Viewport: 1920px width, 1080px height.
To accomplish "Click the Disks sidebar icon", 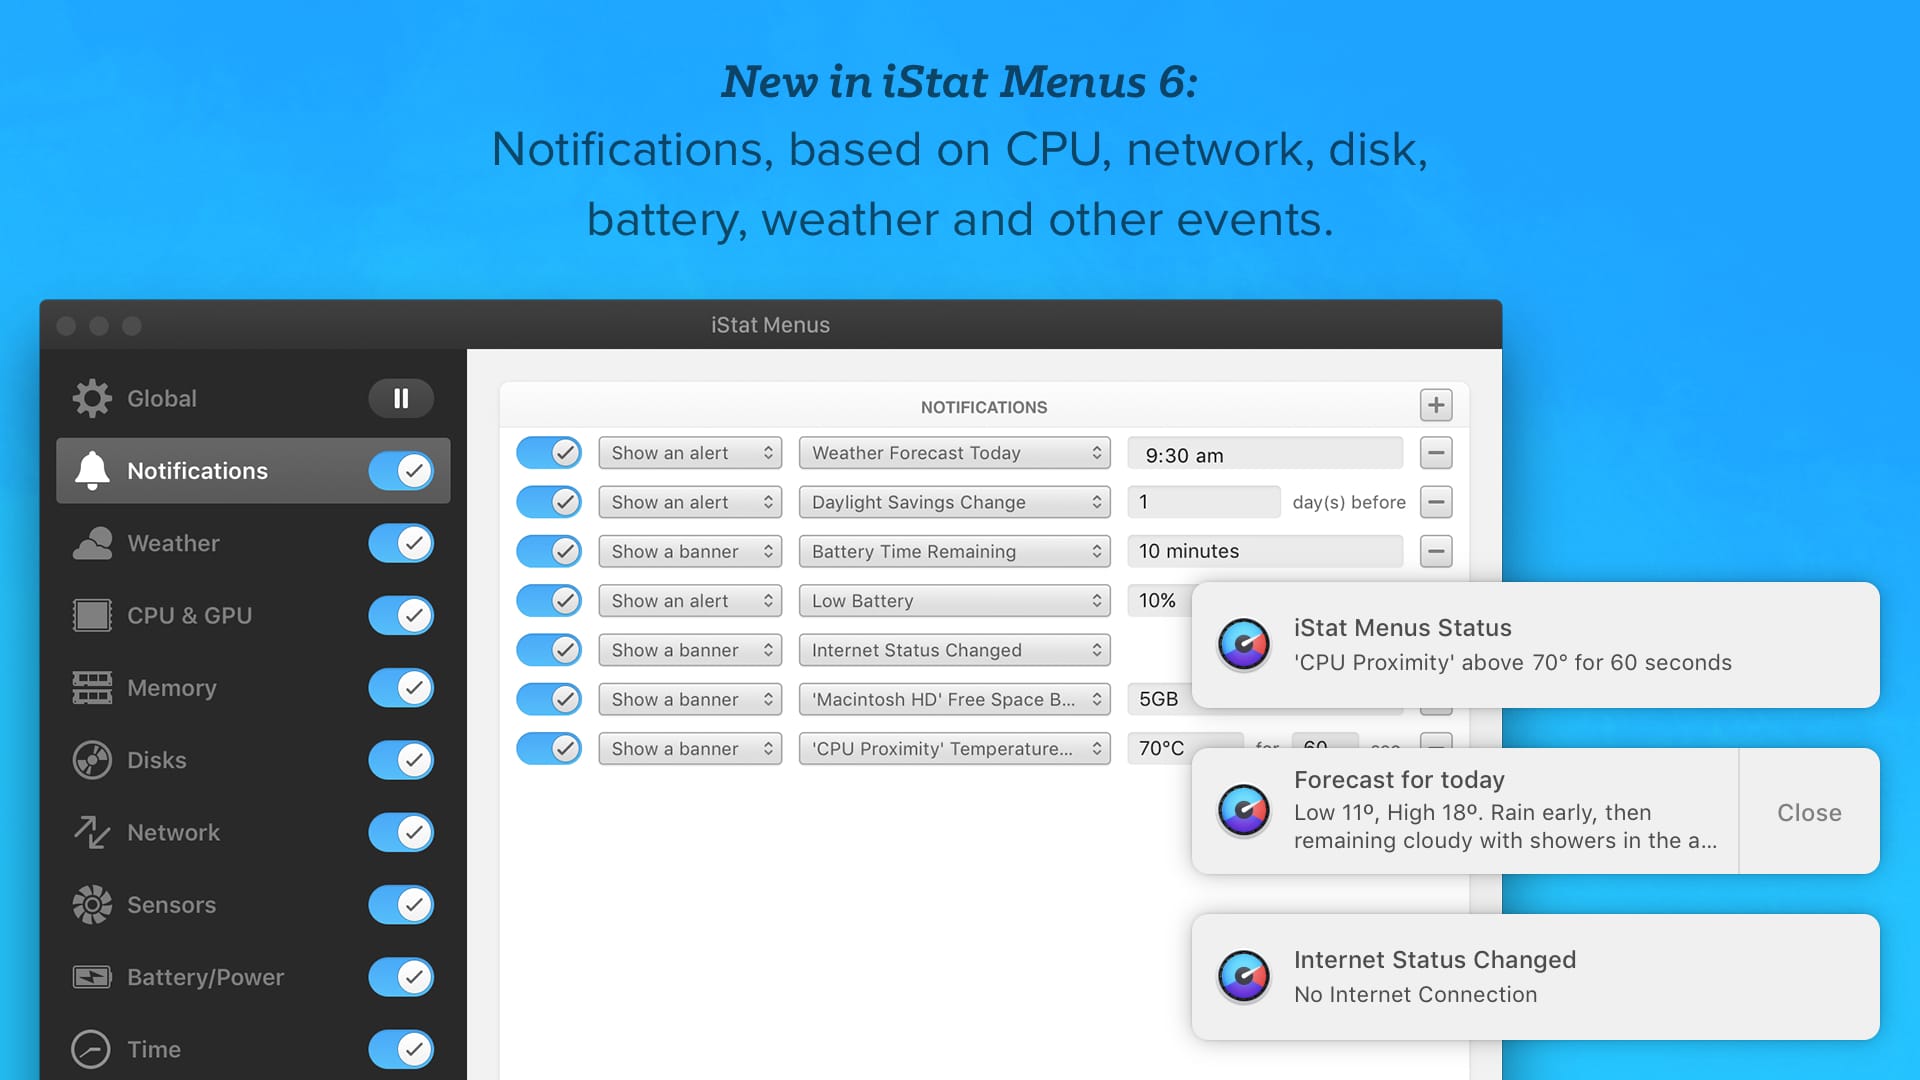I will coord(90,760).
